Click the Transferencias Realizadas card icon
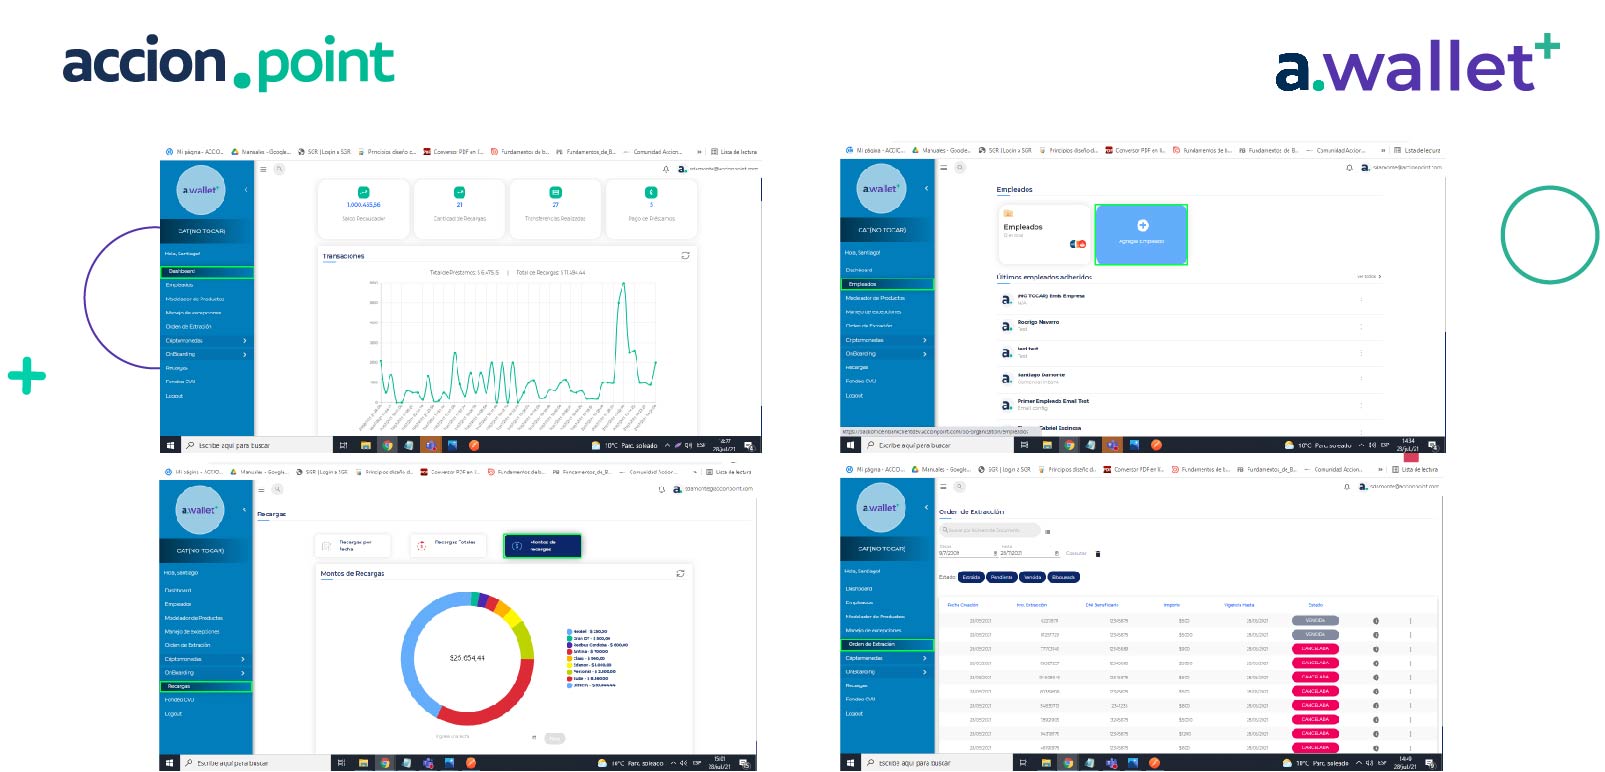The height and width of the screenshot is (772, 1605). (555, 192)
